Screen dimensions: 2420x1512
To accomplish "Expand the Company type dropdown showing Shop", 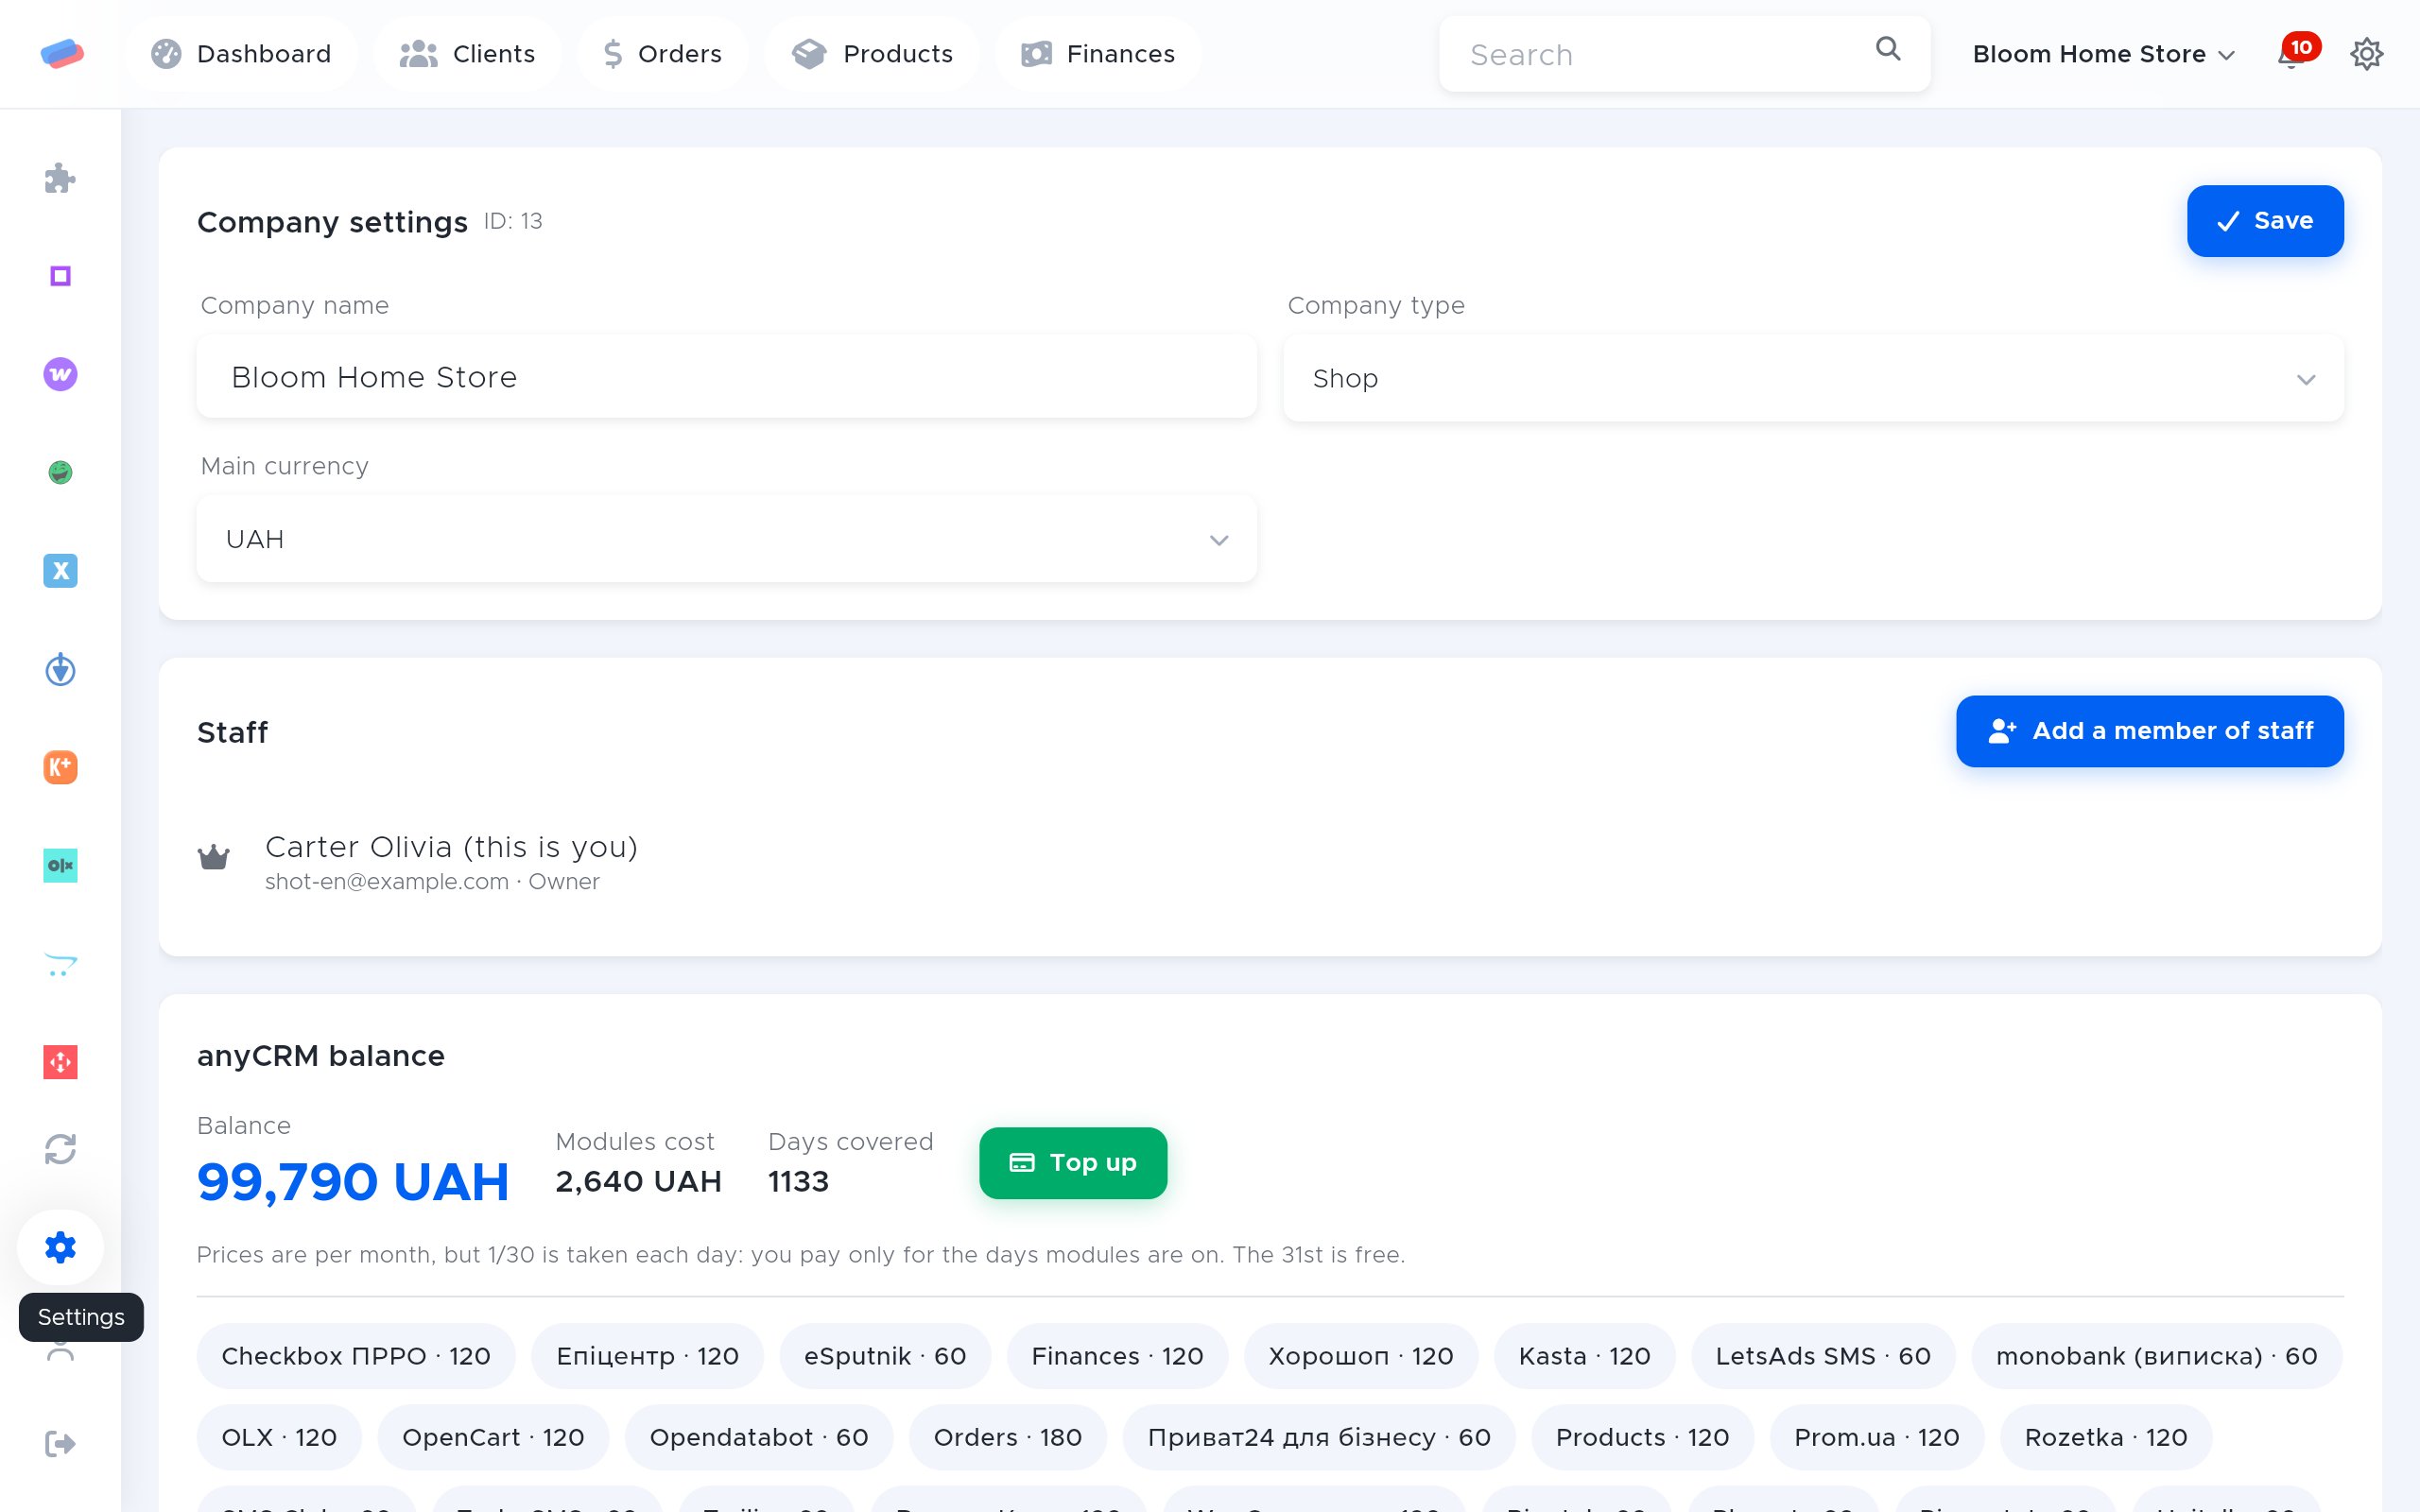I will (x=1813, y=378).
